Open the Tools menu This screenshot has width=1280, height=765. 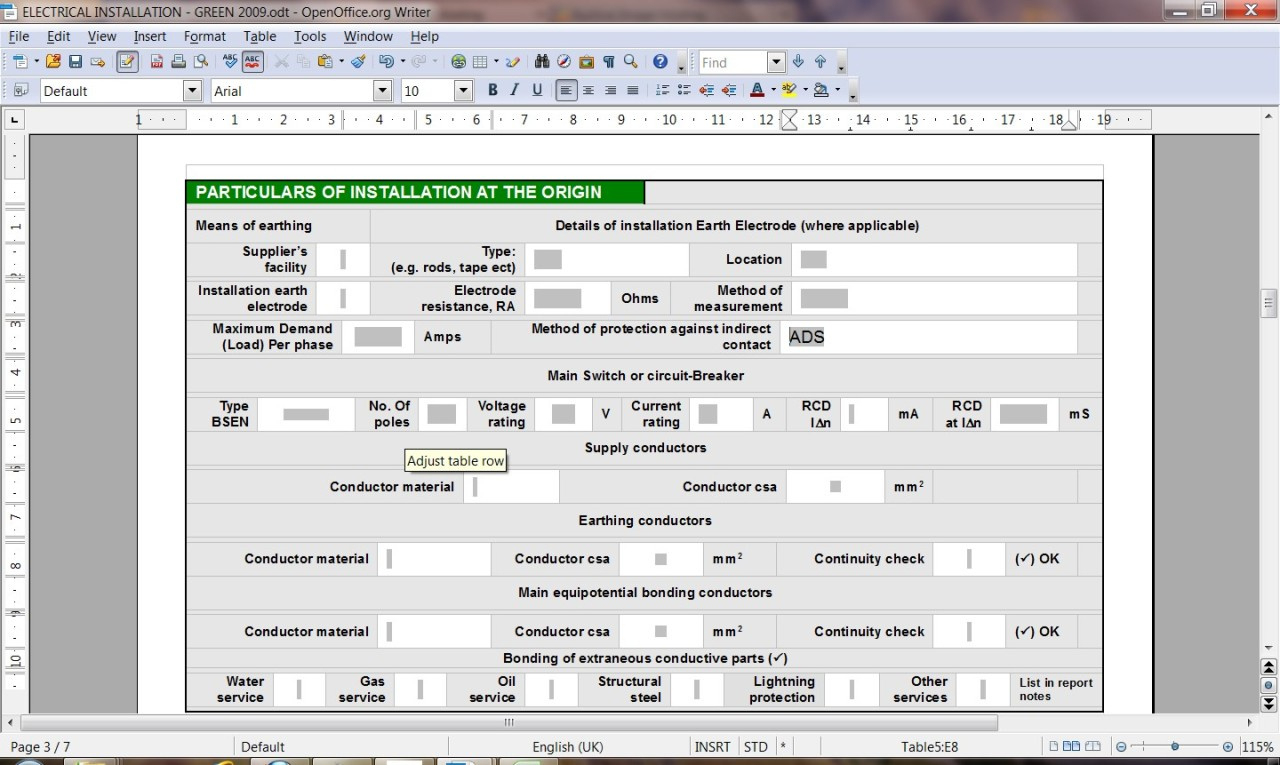pyautogui.click(x=310, y=36)
